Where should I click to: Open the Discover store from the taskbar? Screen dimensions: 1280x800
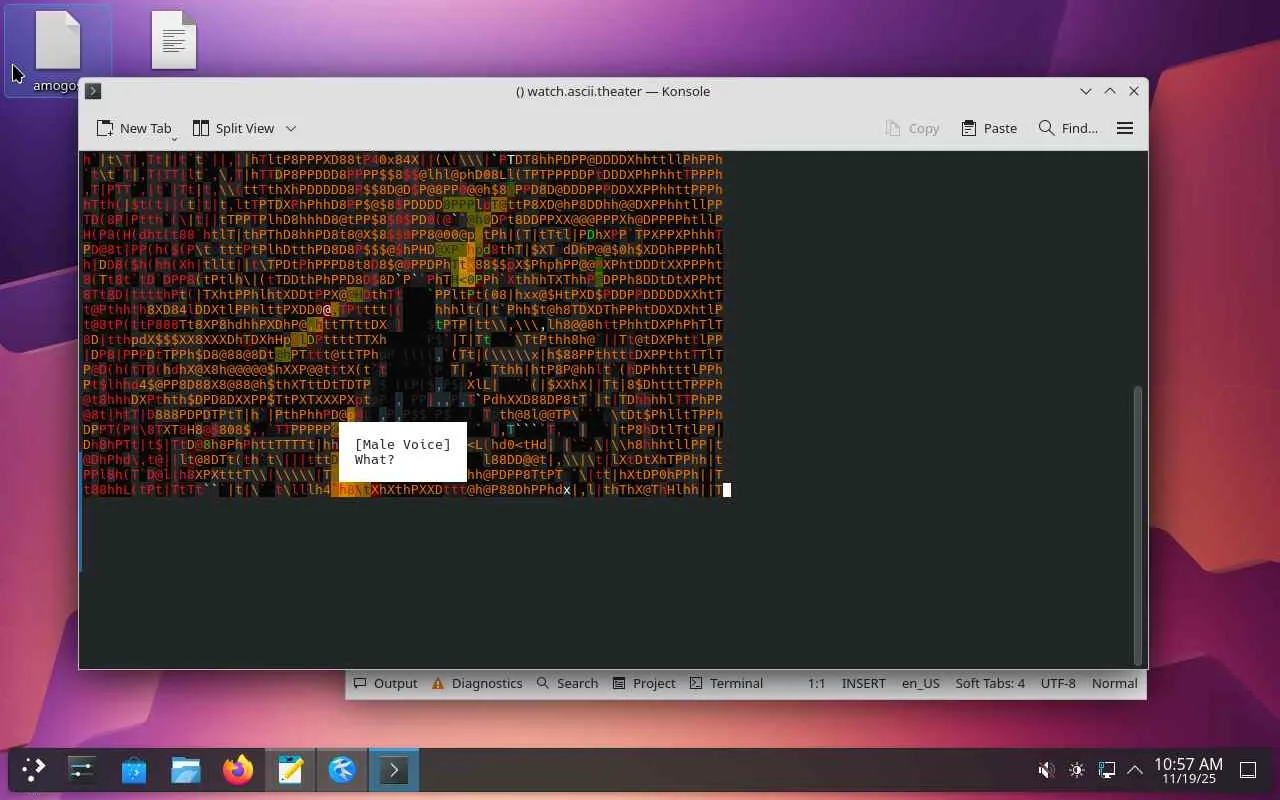[x=134, y=770]
